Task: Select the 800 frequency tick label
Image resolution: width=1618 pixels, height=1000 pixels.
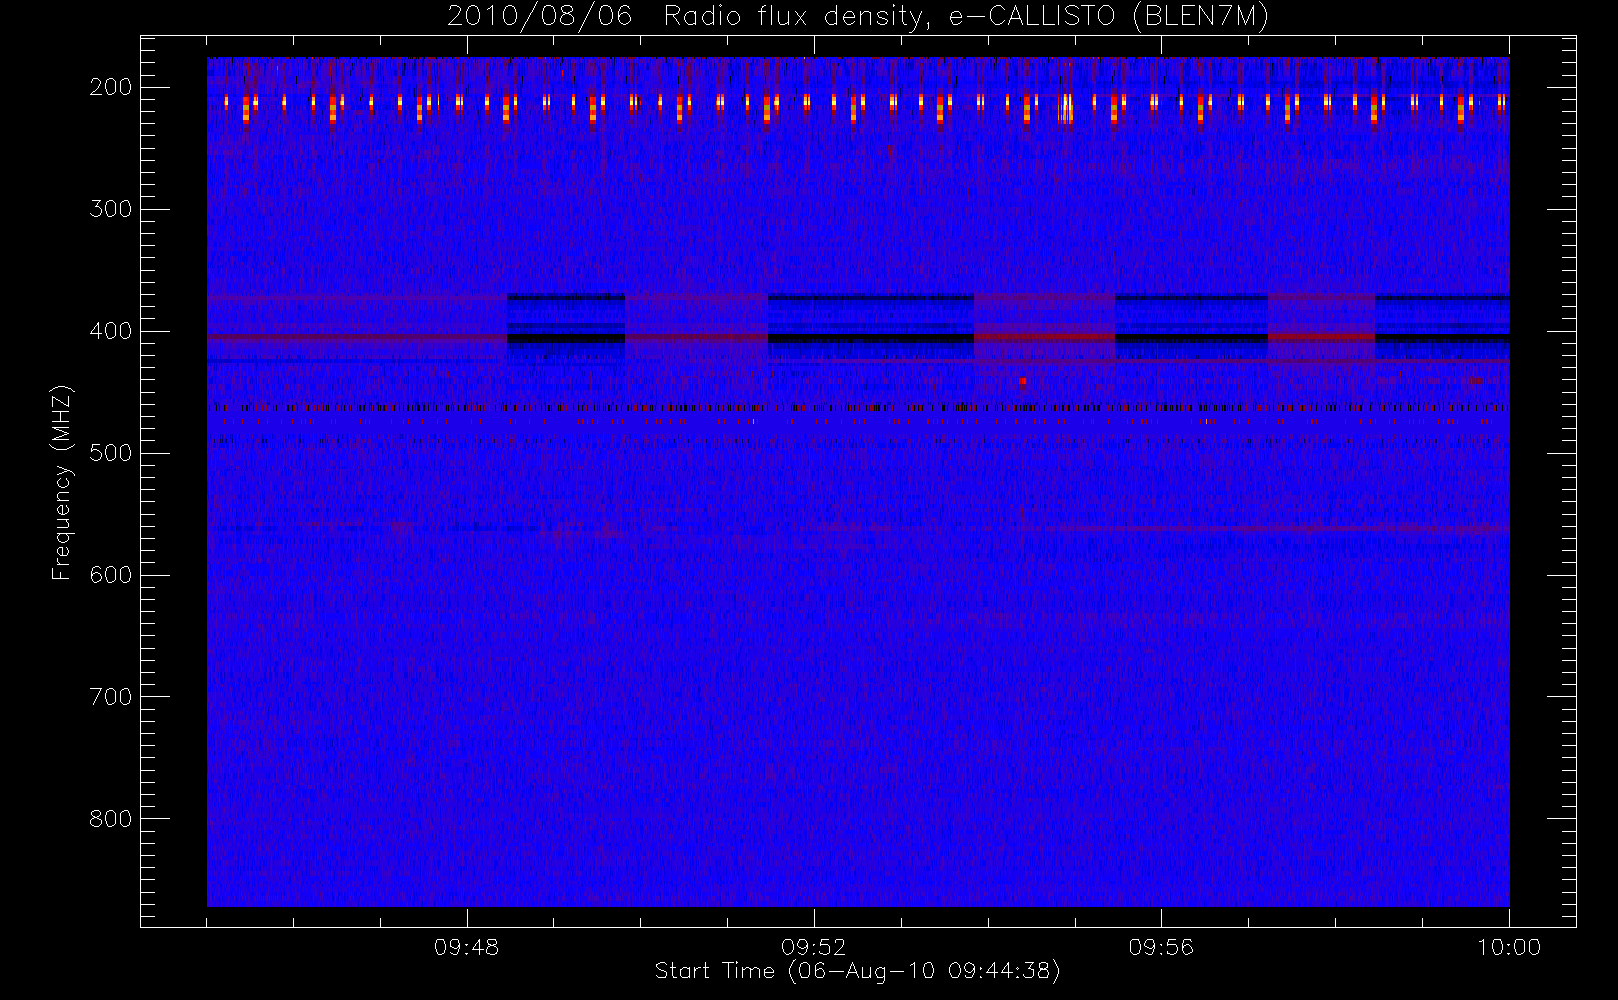Action: click(111, 819)
